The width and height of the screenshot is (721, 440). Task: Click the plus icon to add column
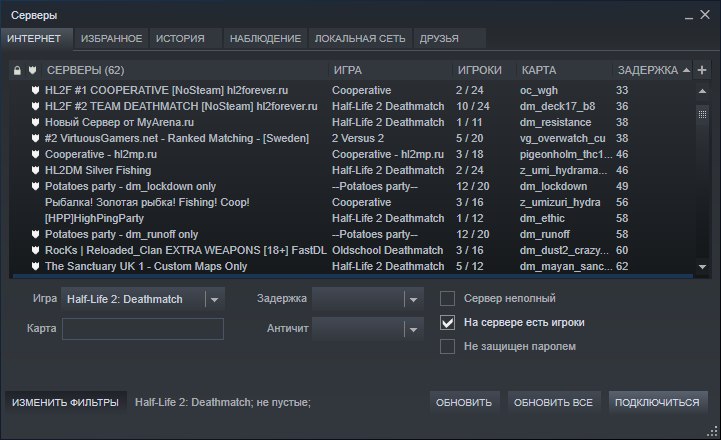click(702, 70)
